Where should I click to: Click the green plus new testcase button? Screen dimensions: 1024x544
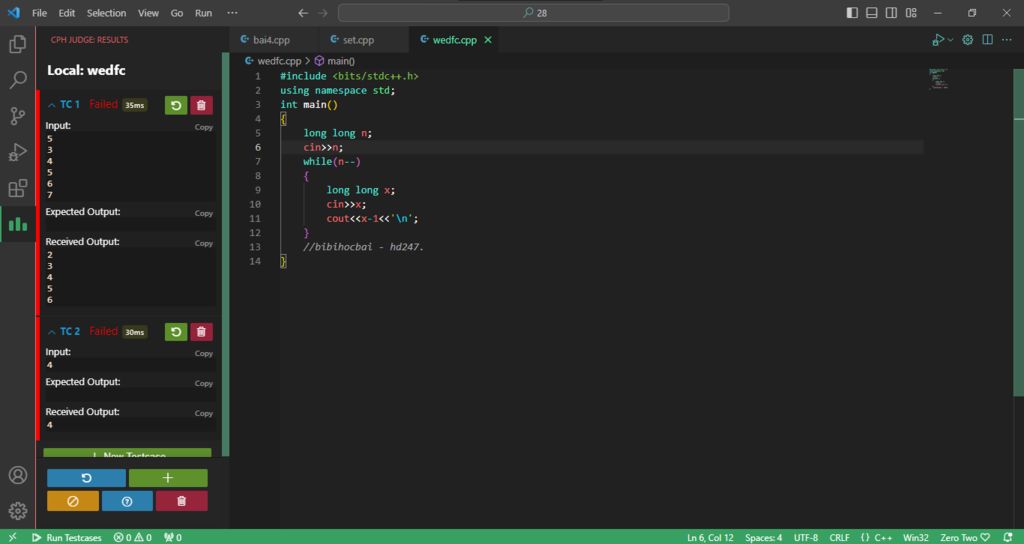pyautogui.click(x=168, y=478)
